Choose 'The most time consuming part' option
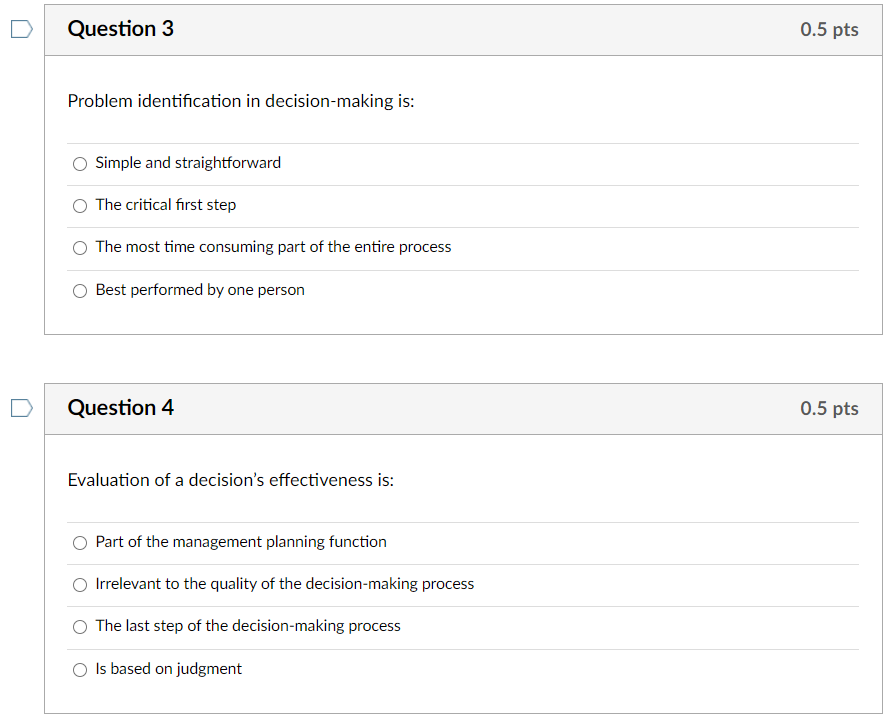The height and width of the screenshot is (725, 889). coord(79,247)
